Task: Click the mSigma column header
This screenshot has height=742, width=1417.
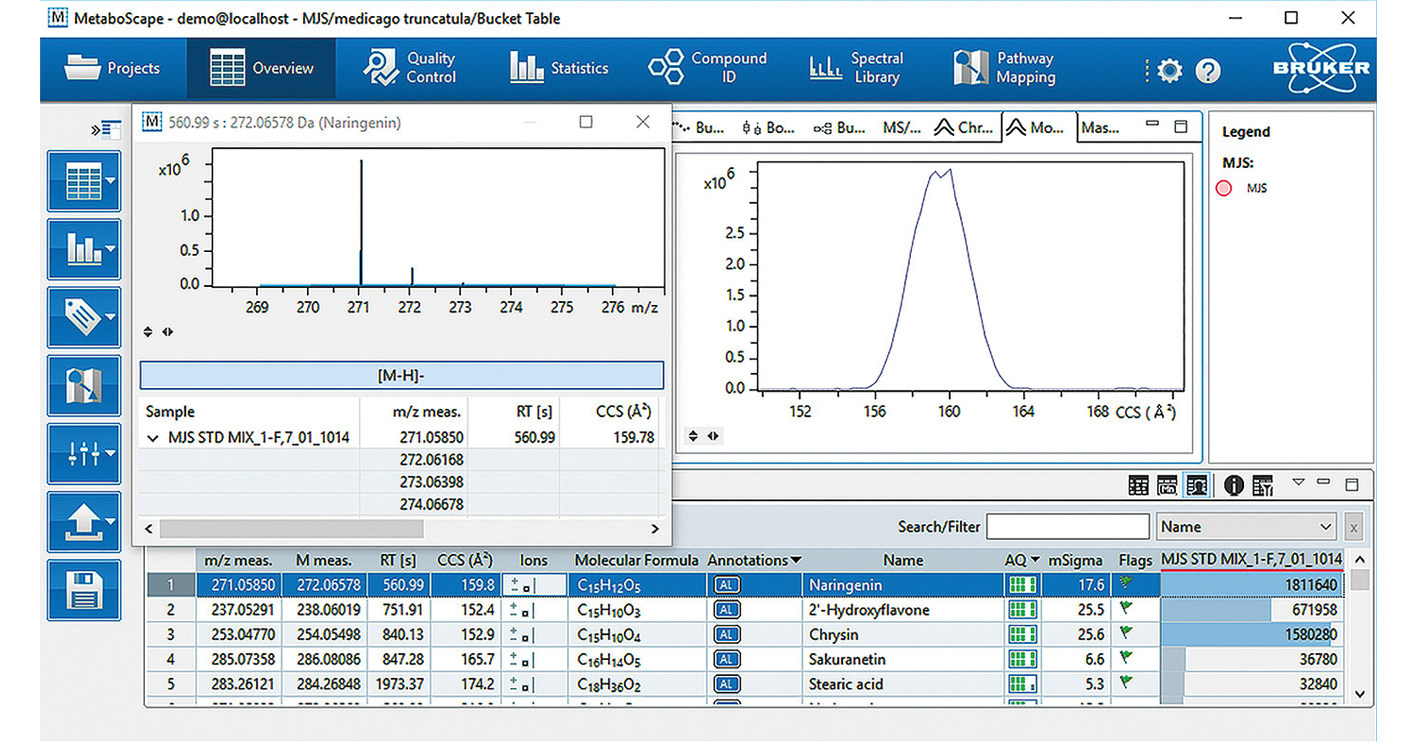Action: pos(1075,560)
